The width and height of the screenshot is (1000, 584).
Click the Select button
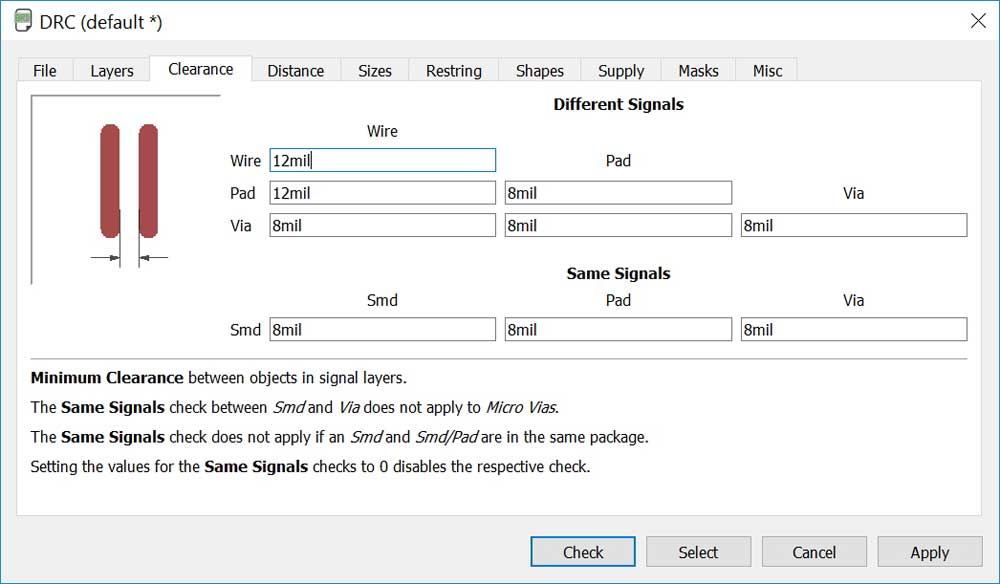point(698,551)
